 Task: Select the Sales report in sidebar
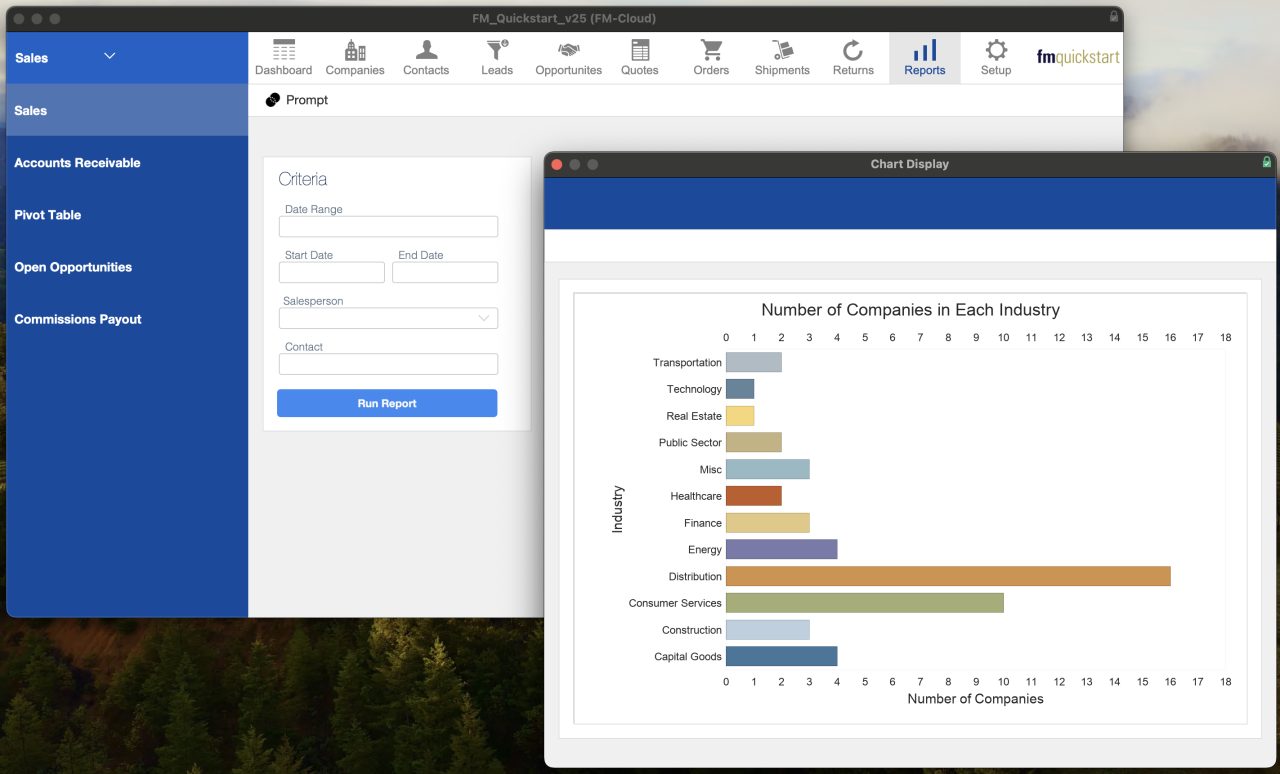pos(127,110)
